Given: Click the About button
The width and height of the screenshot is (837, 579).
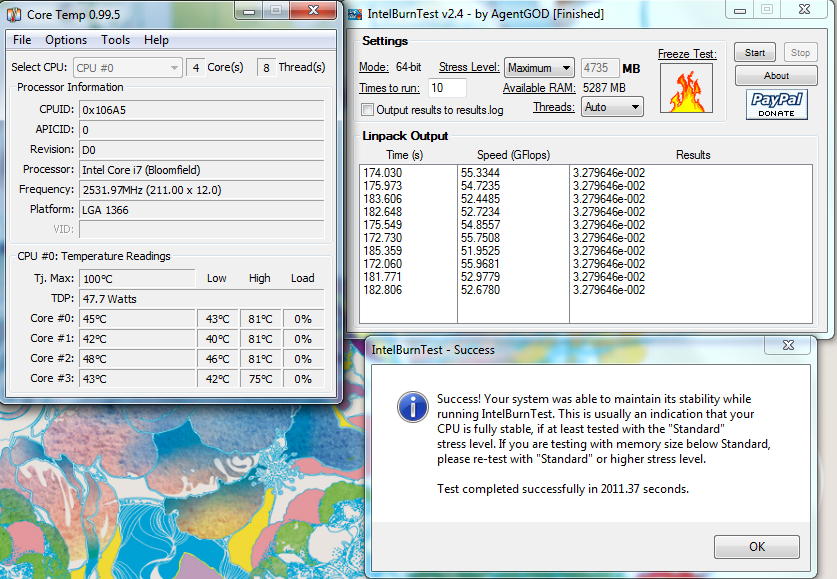Looking at the screenshot, I should 776,76.
